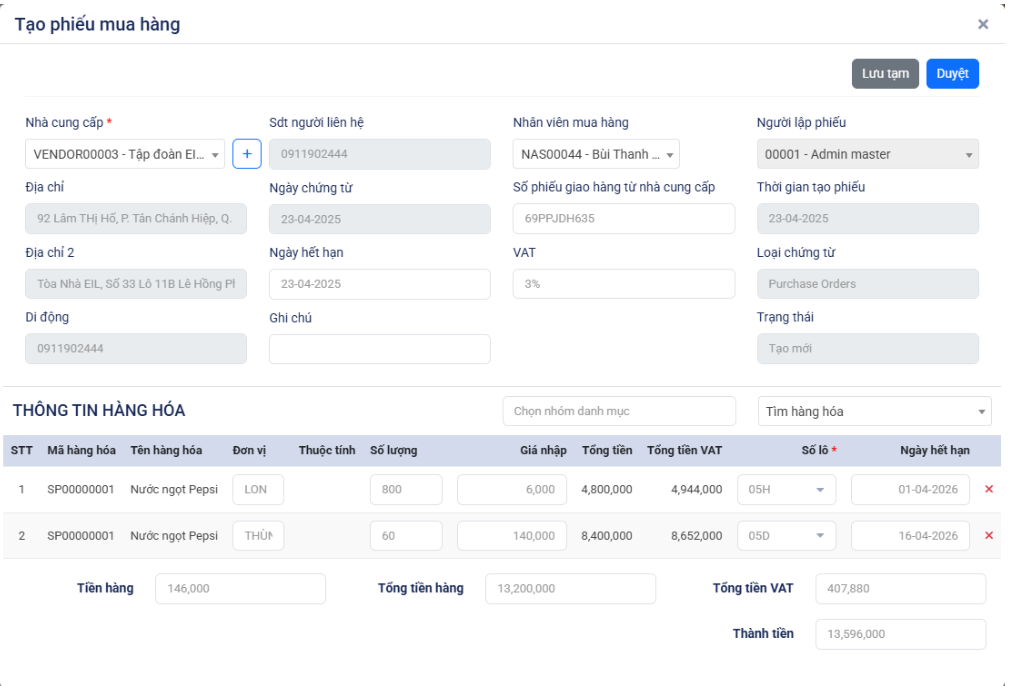Open the Người lập phiếu dropdown
Viewport: 1028px width, 686px height.
click(x=867, y=154)
